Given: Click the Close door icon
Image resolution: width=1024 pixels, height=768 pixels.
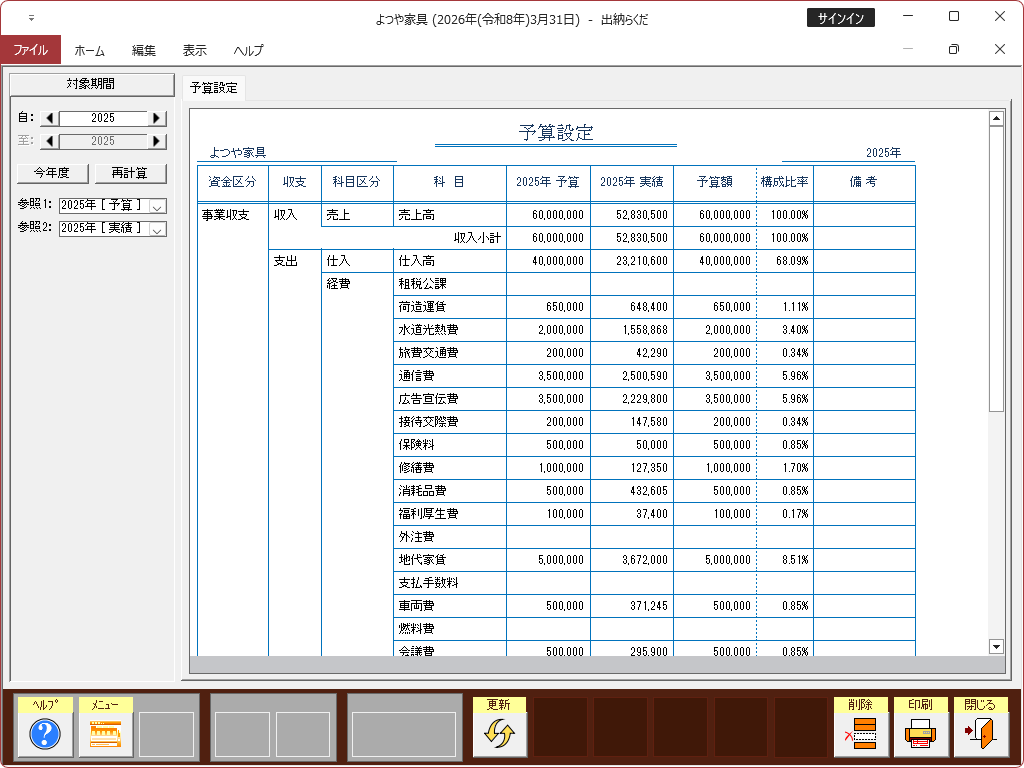Looking at the screenshot, I should tap(980, 735).
